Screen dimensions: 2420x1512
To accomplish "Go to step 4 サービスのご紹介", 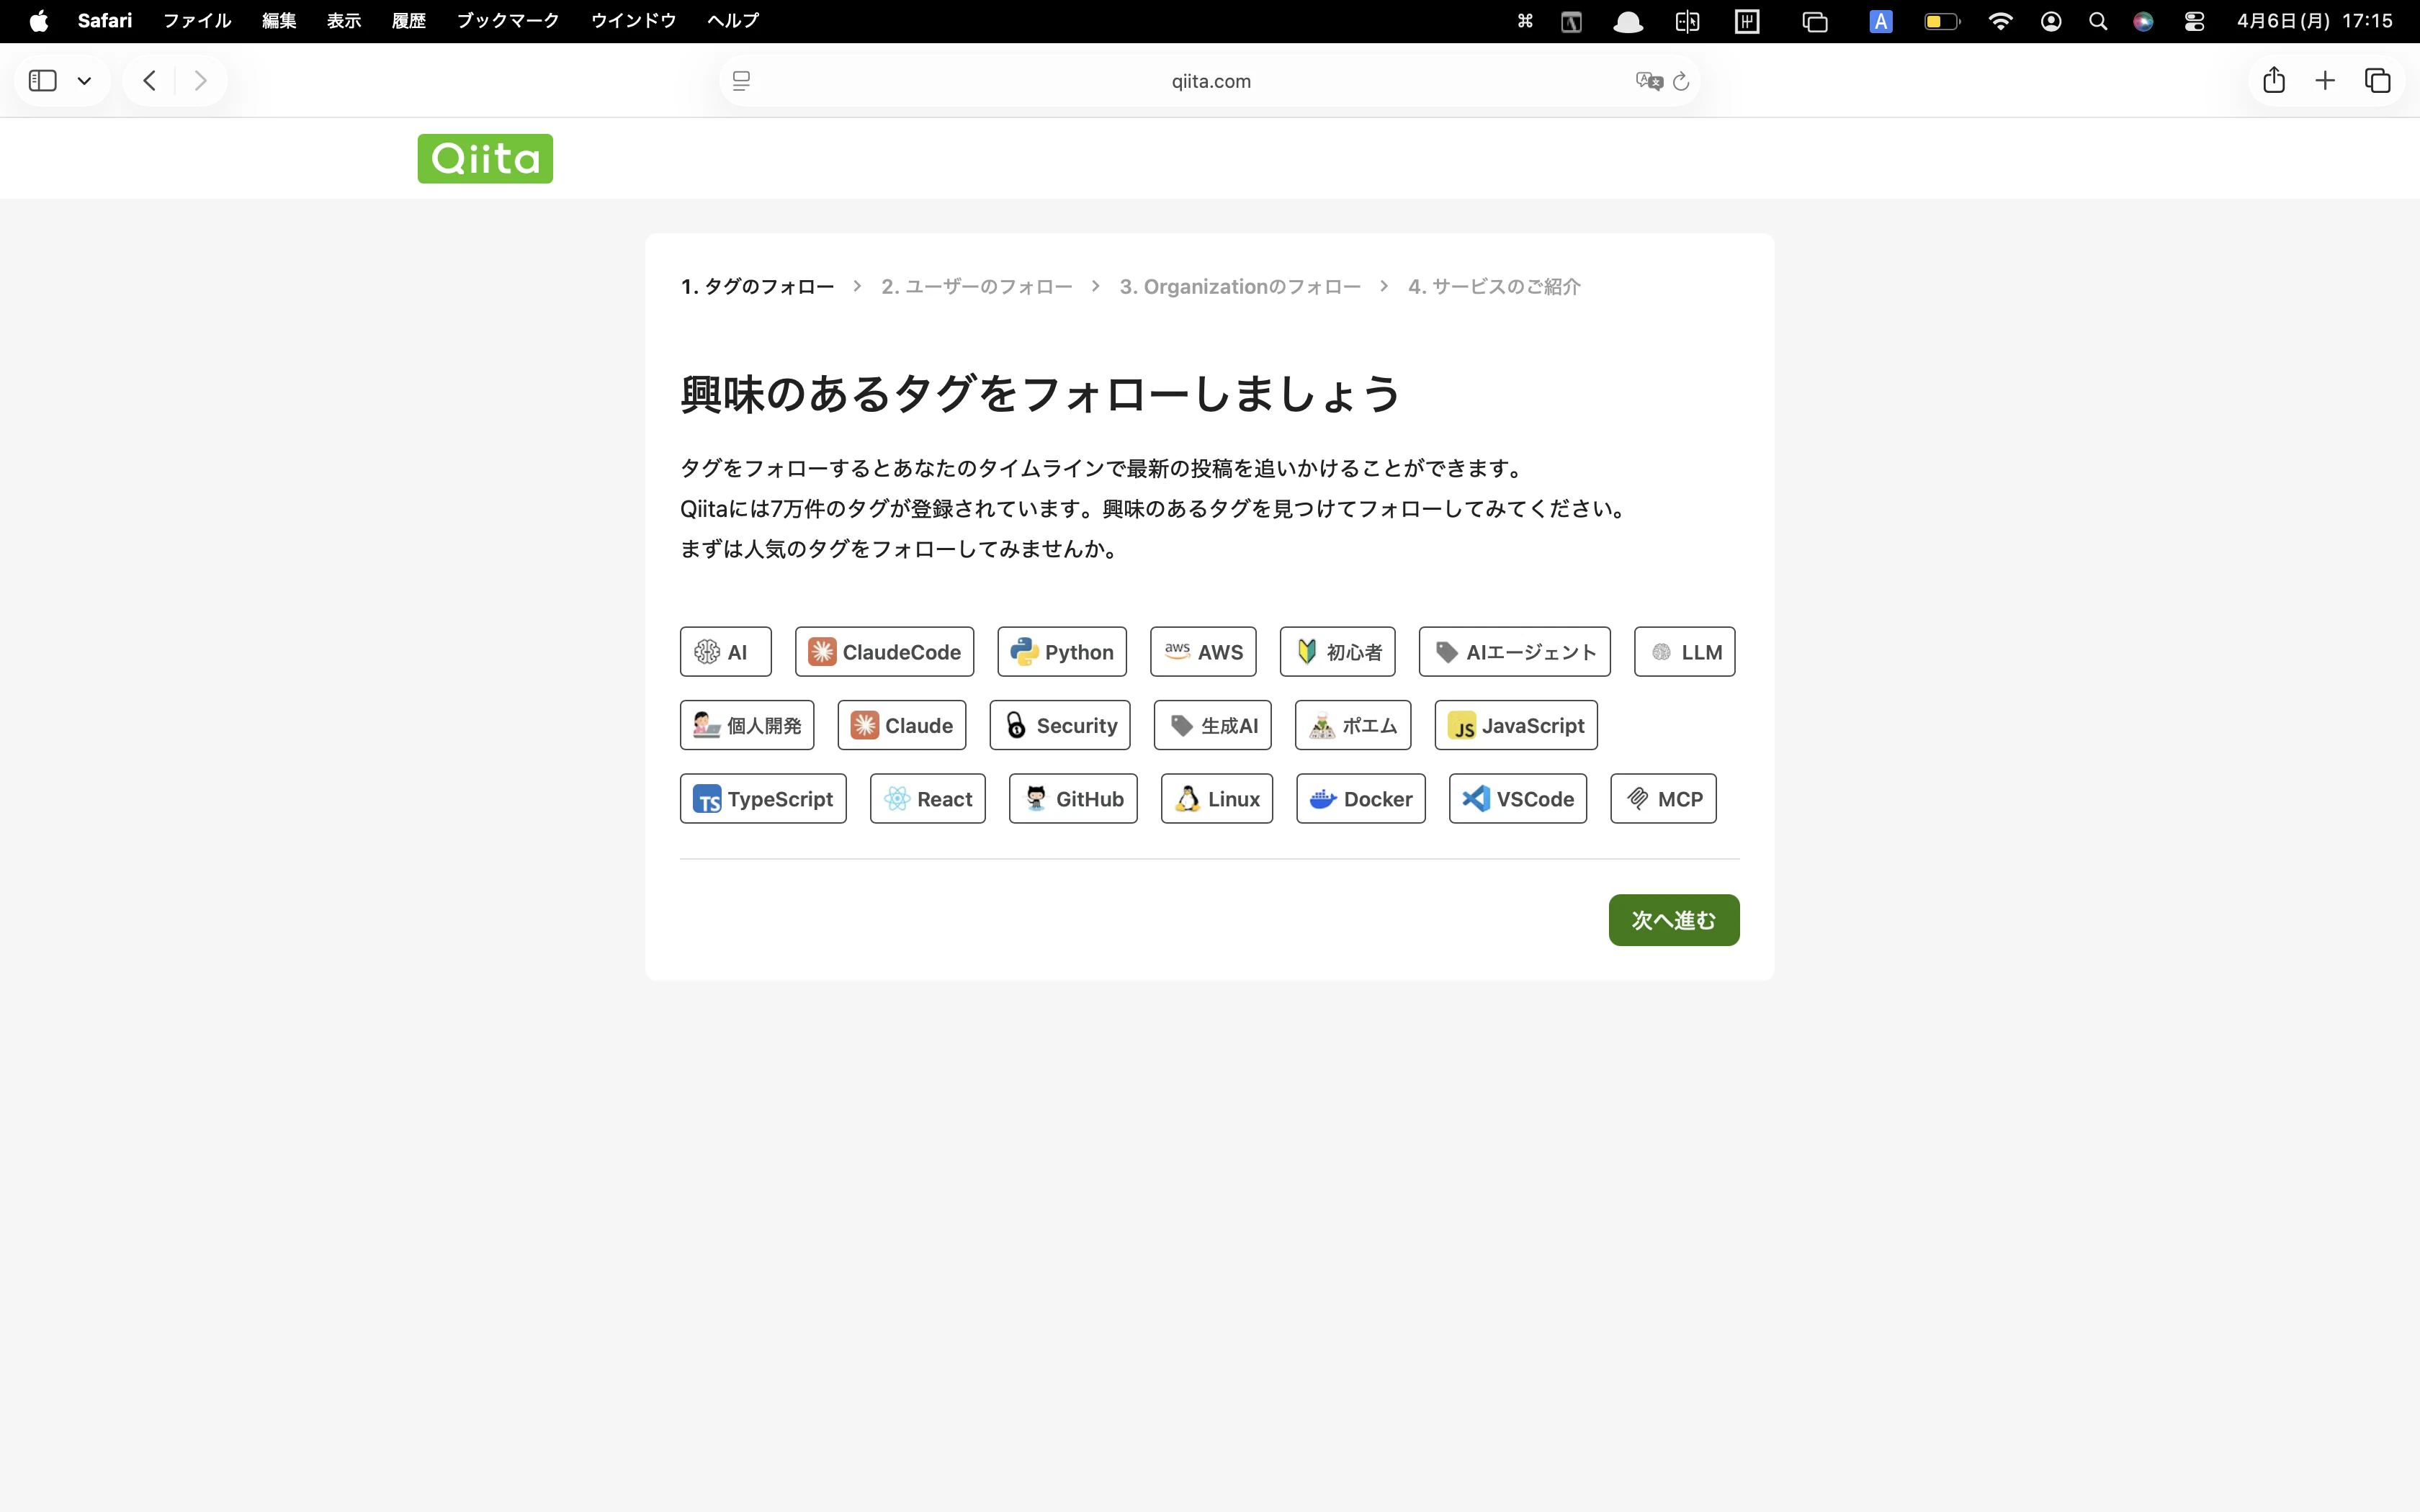I will pyautogui.click(x=1494, y=287).
